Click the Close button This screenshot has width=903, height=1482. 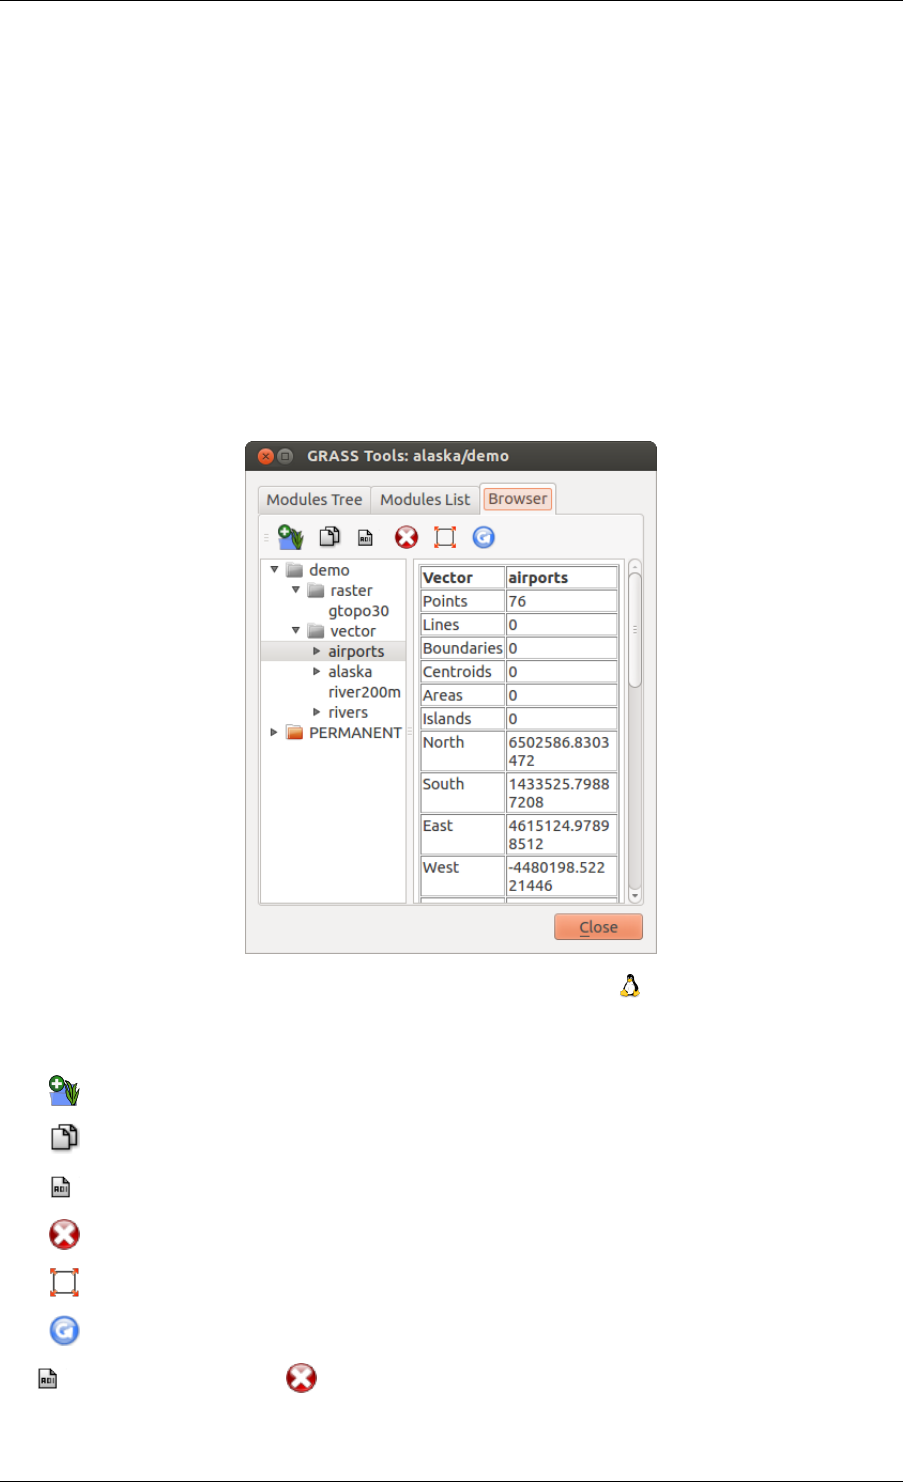pyautogui.click(x=598, y=927)
